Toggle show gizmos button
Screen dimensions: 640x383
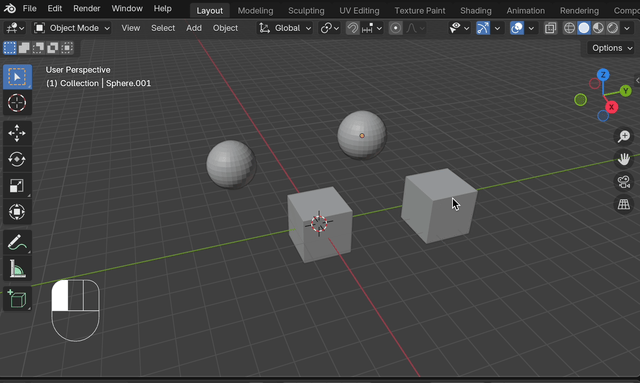[x=483, y=28]
